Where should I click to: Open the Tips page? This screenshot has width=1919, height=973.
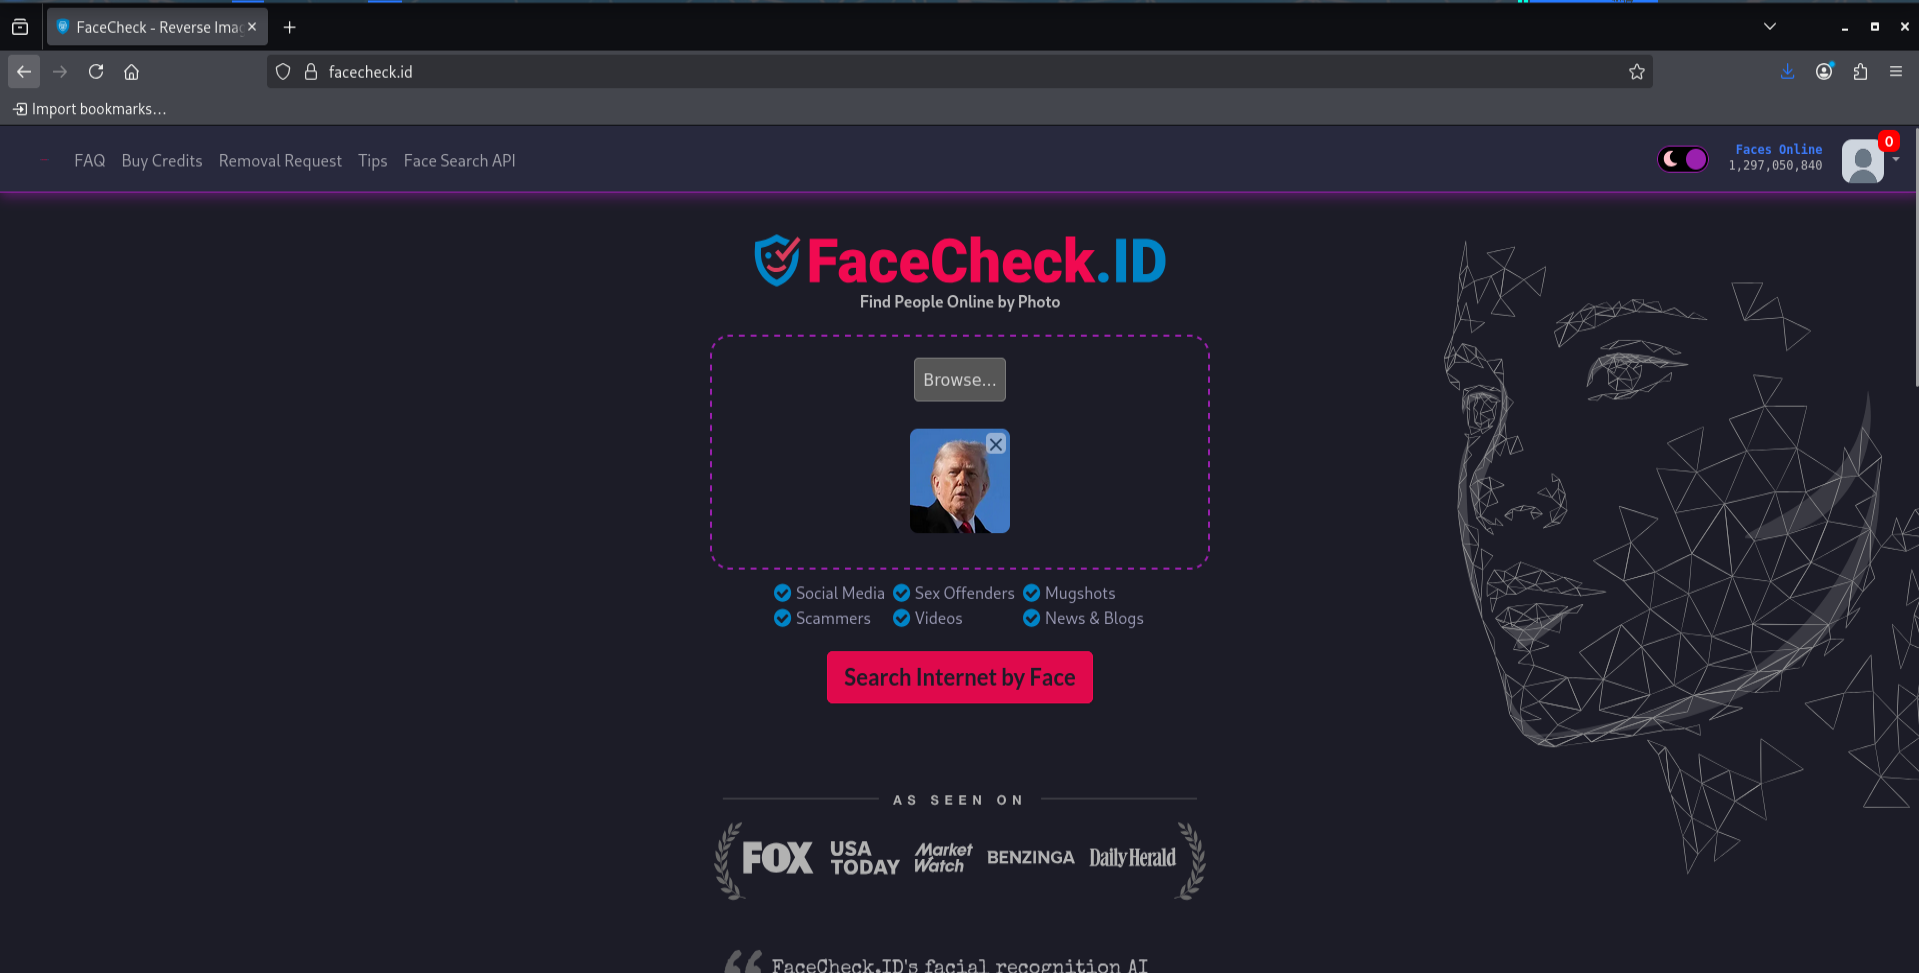pyautogui.click(x=373, y=160)
